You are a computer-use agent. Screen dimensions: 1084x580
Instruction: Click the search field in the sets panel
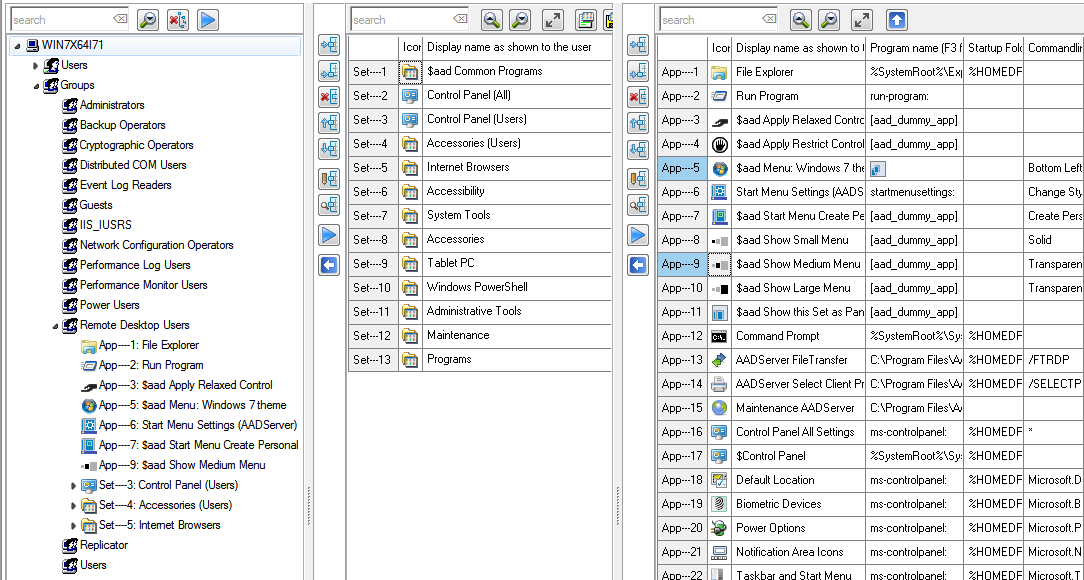coord(398,19)
